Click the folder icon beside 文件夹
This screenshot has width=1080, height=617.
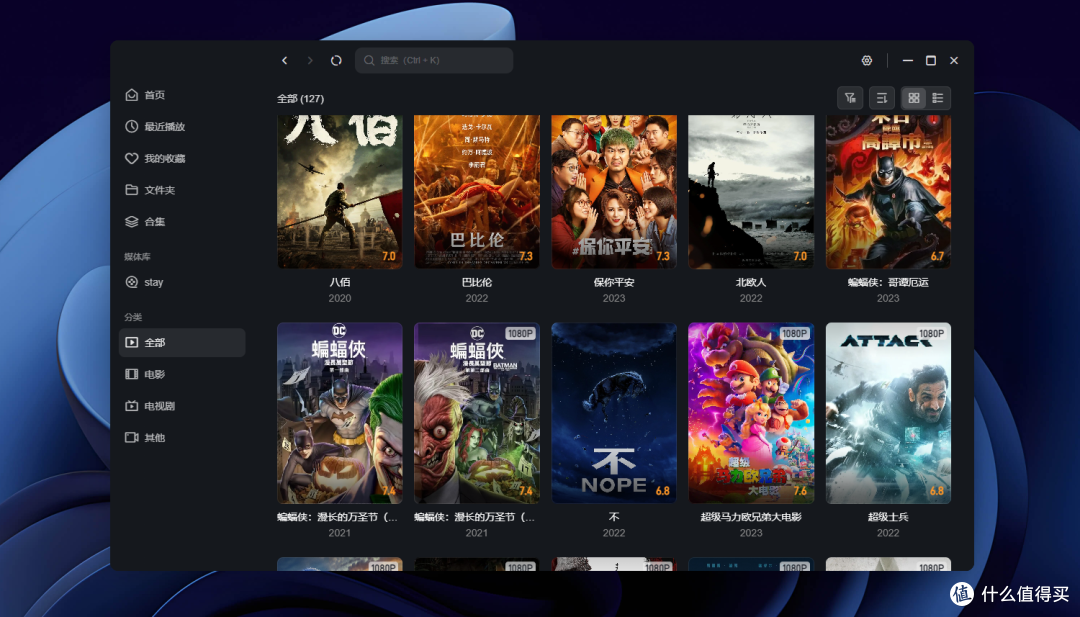pyautogui.click(x=132, y=190)
